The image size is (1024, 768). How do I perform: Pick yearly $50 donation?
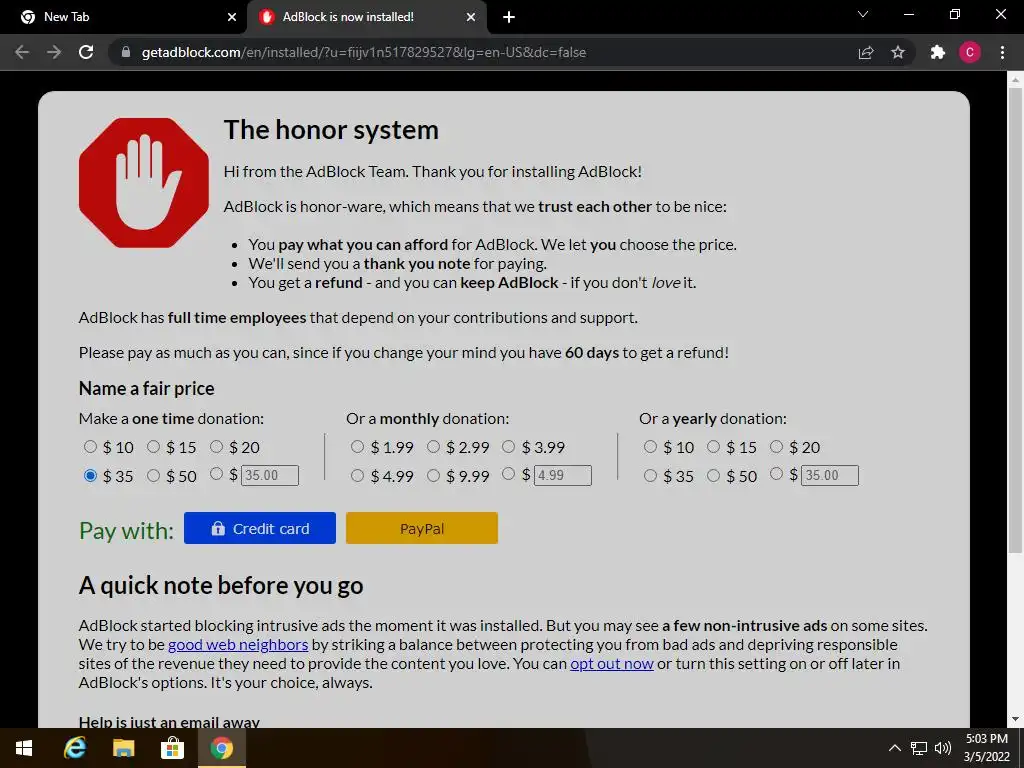tap(713, 475)
